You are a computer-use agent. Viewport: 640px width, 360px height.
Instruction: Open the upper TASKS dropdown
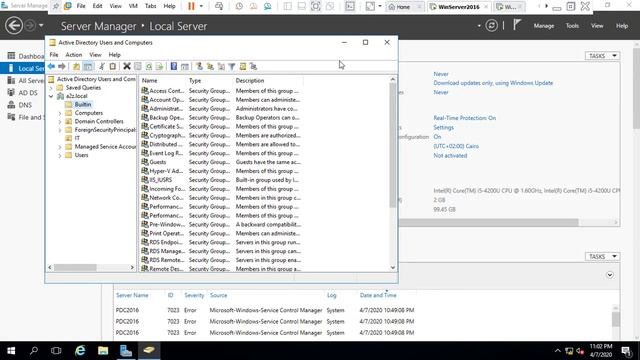(602, 56)
